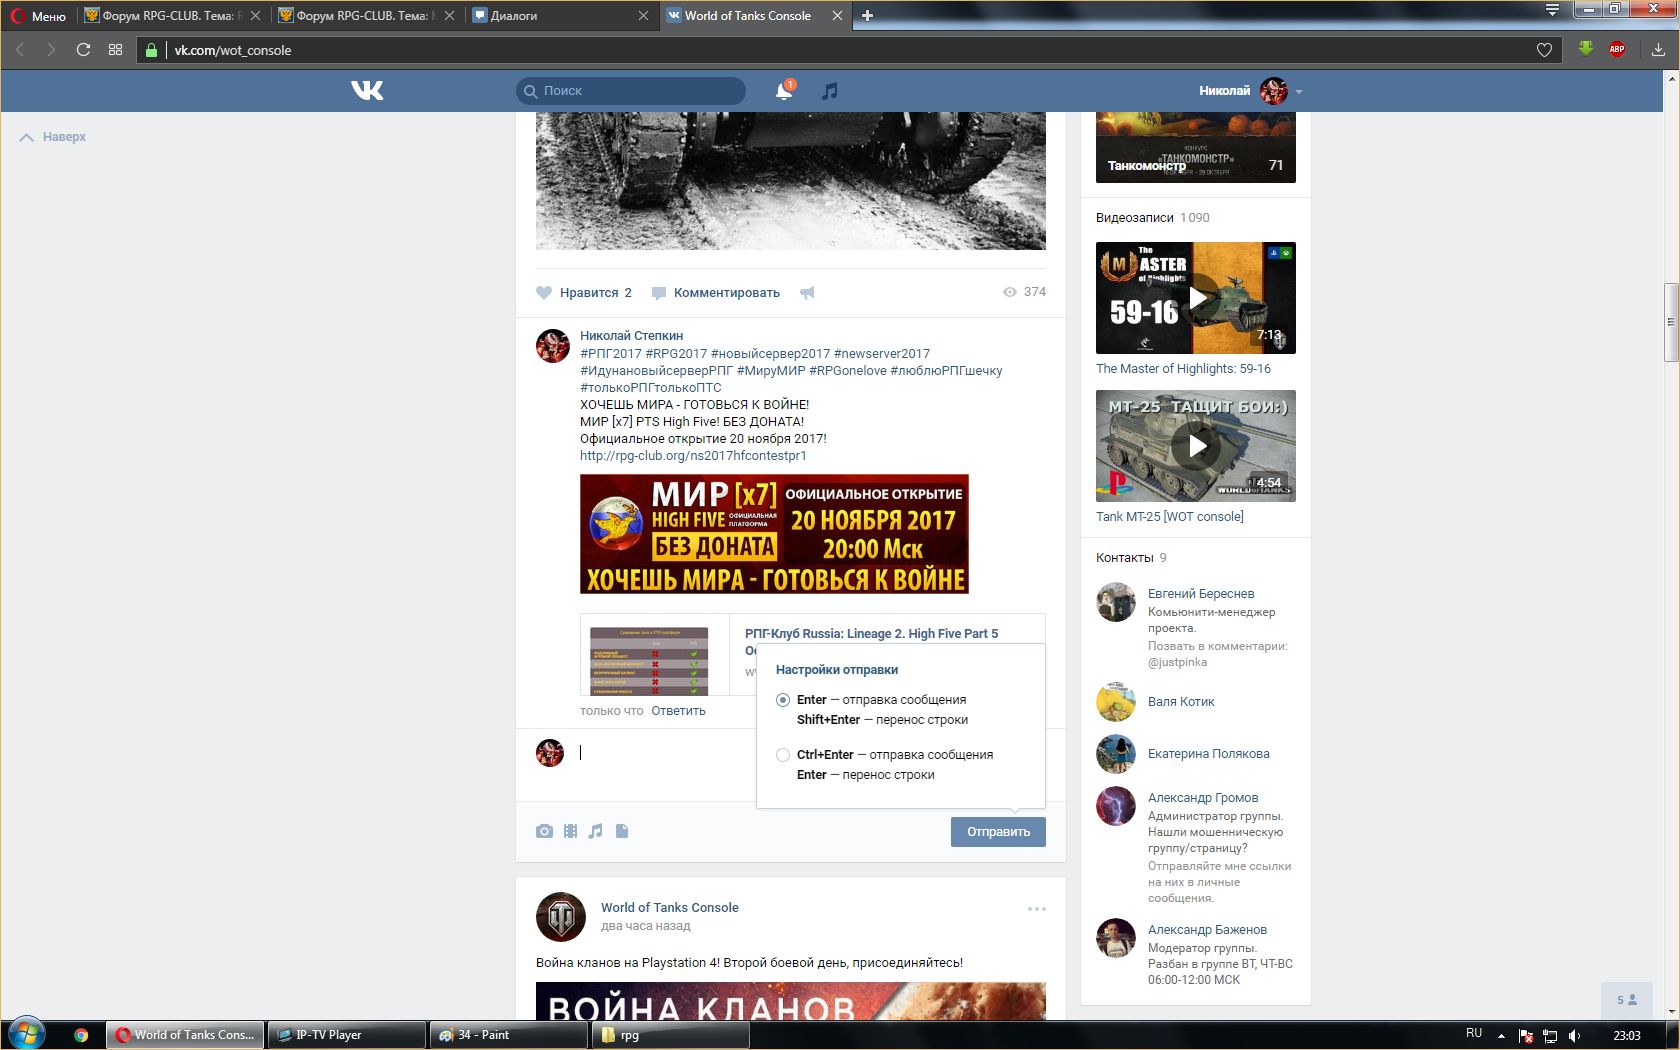
Task: Click Николай Степкин's avatar beside the post
Action: tap(553, 345)
